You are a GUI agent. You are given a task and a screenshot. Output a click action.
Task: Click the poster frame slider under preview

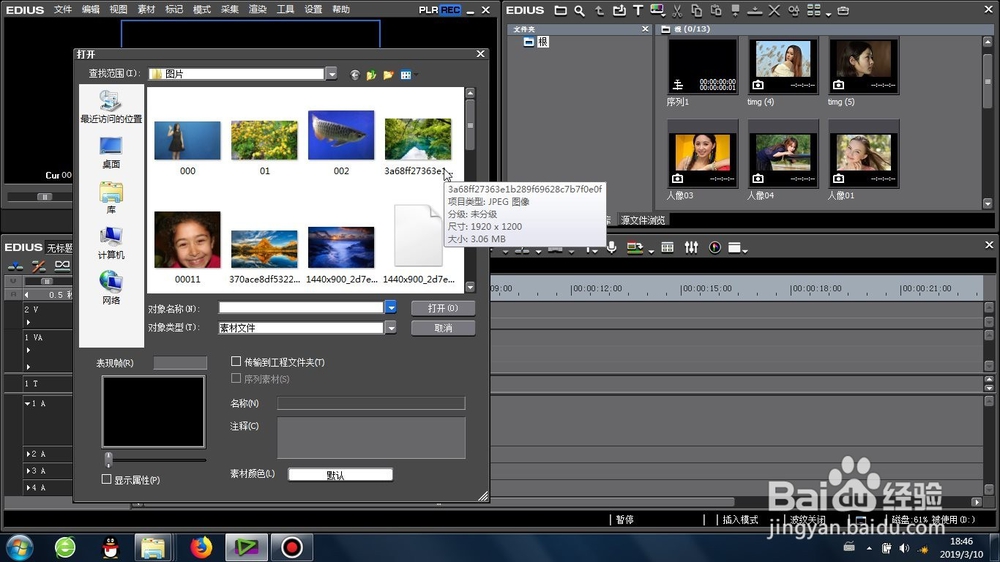pyautogui.click(x=108, y=459)
